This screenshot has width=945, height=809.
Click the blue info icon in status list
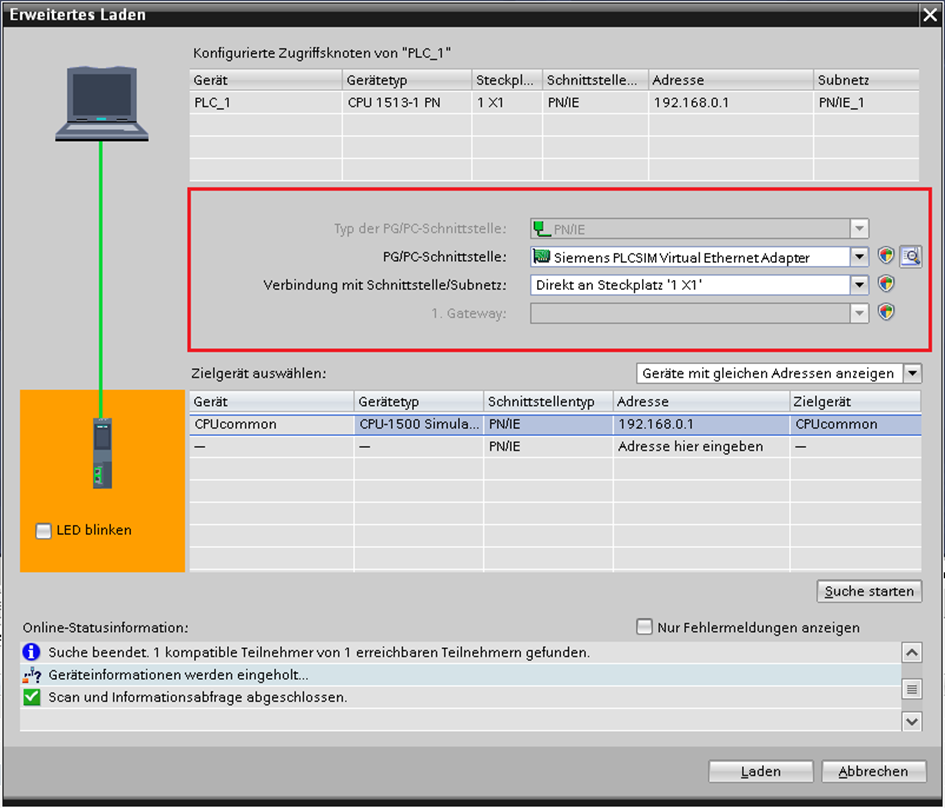tap(31, 652)
